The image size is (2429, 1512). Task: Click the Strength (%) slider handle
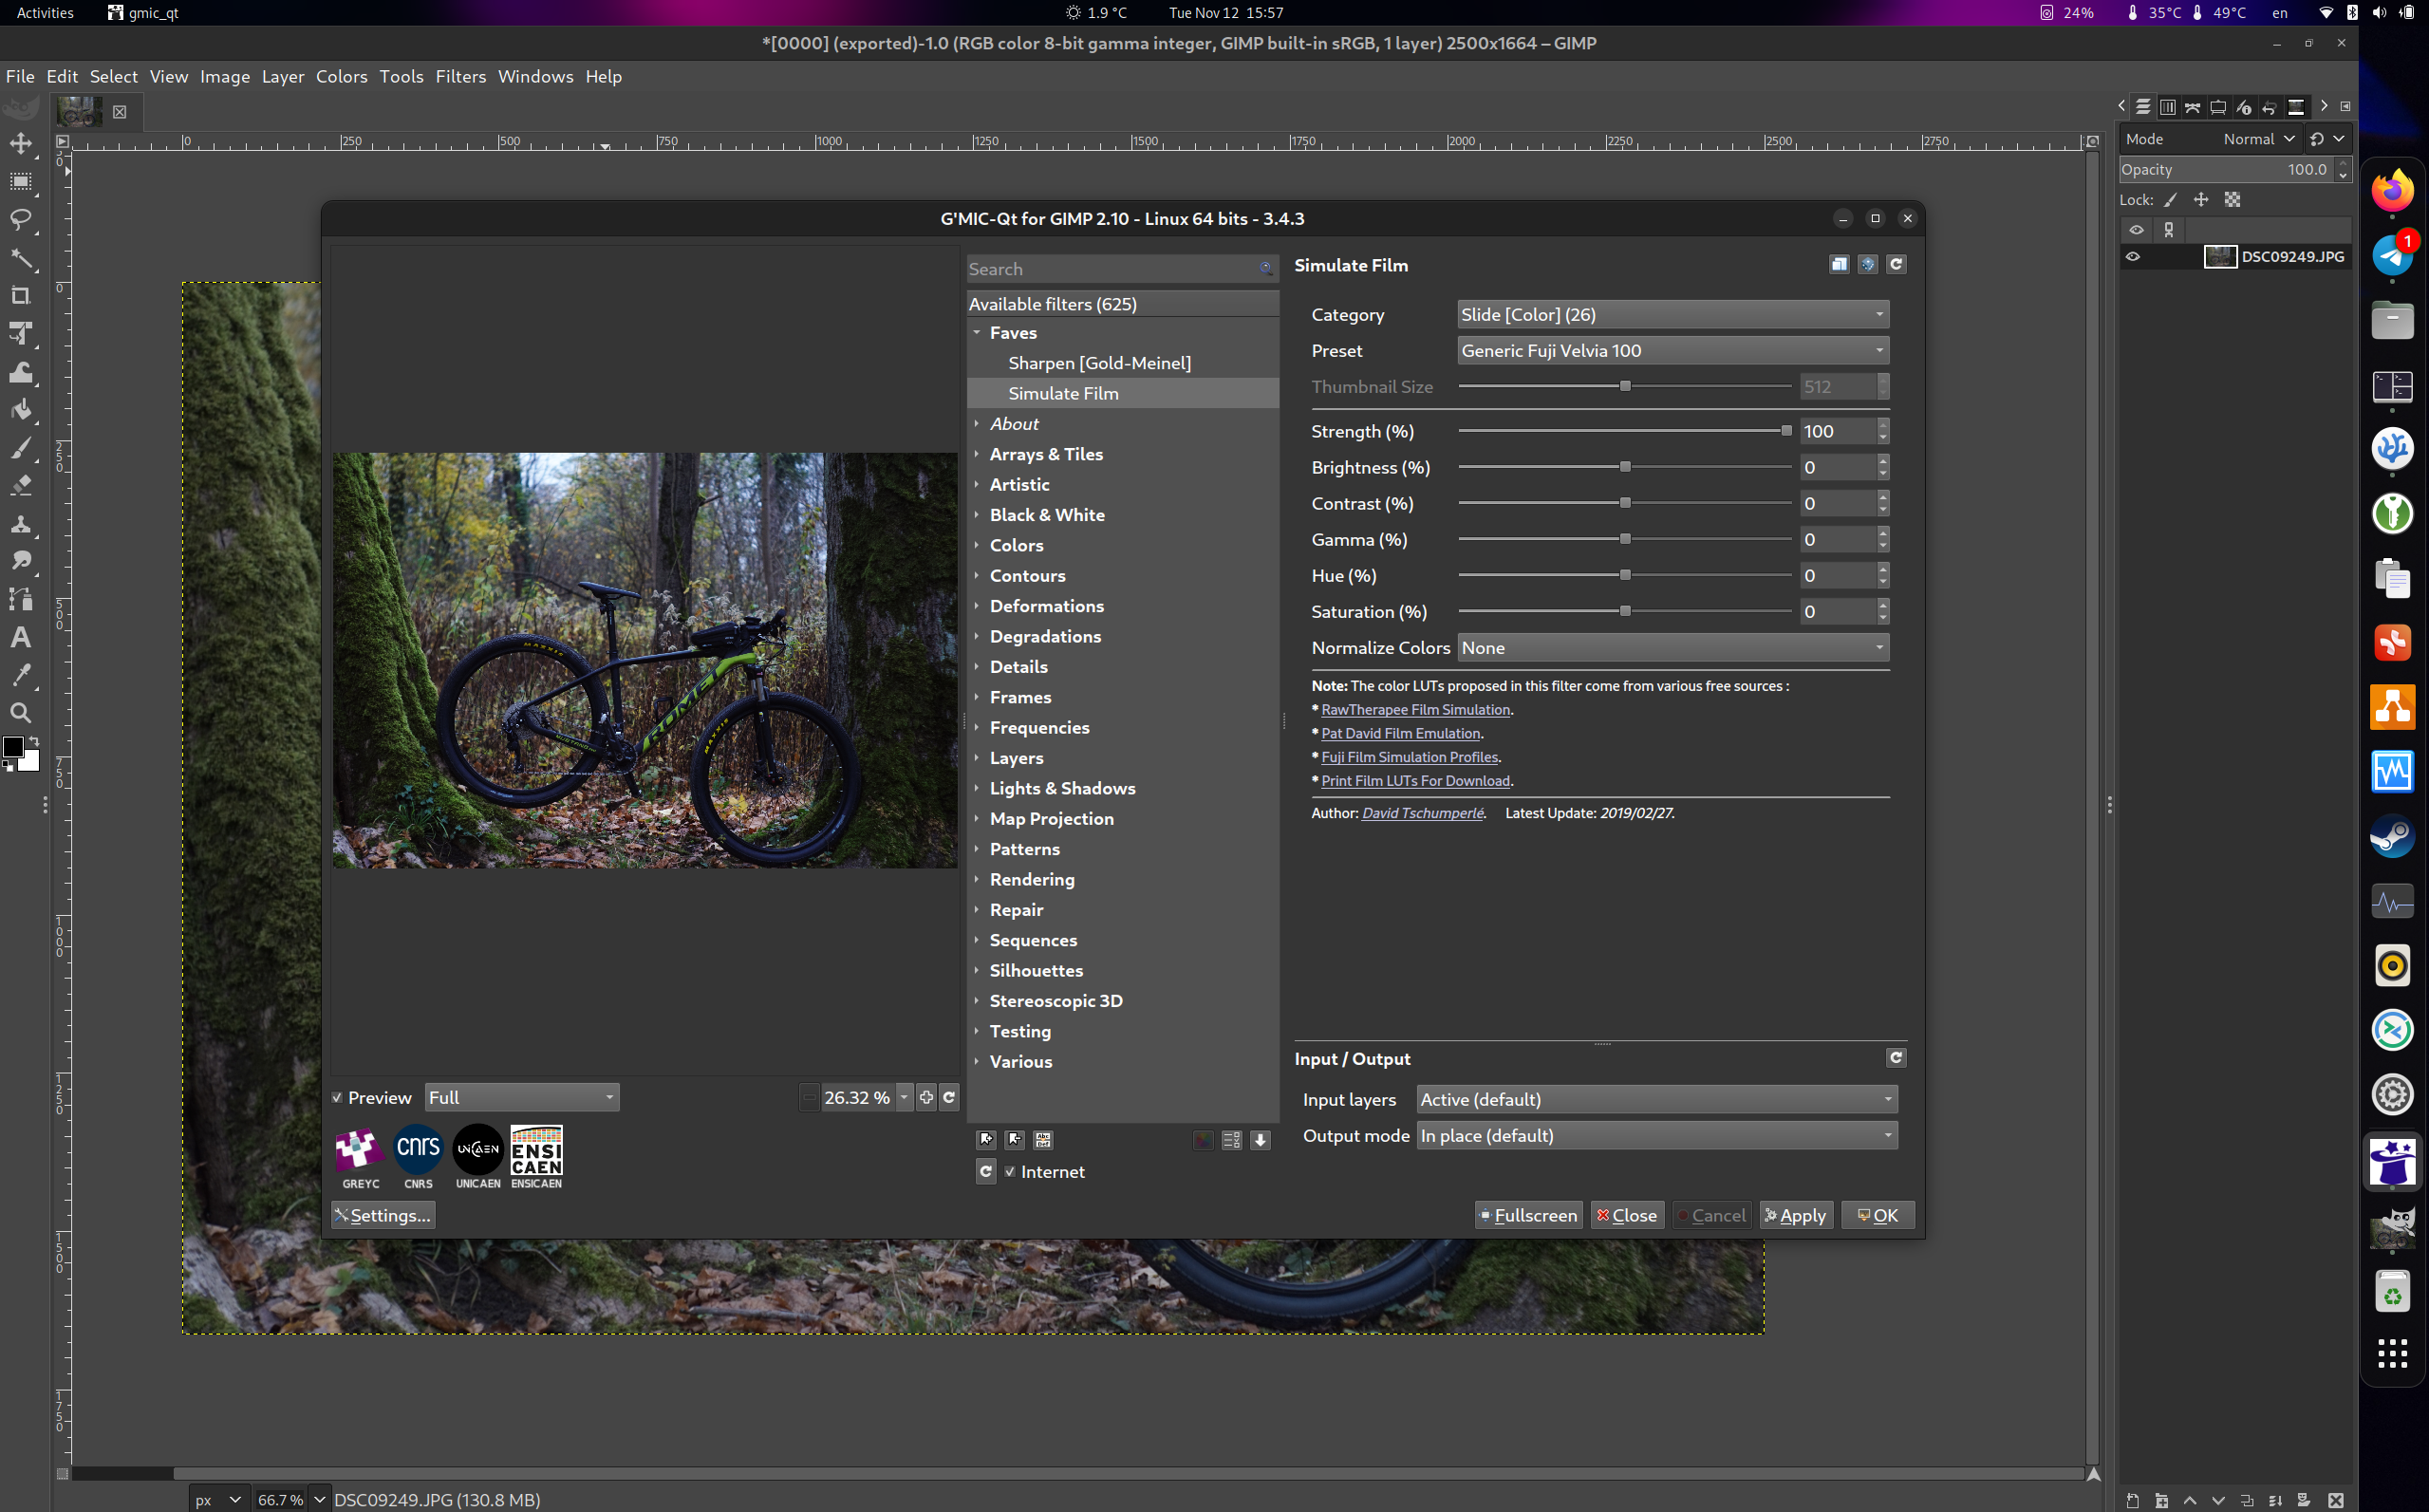point(1785,431)
